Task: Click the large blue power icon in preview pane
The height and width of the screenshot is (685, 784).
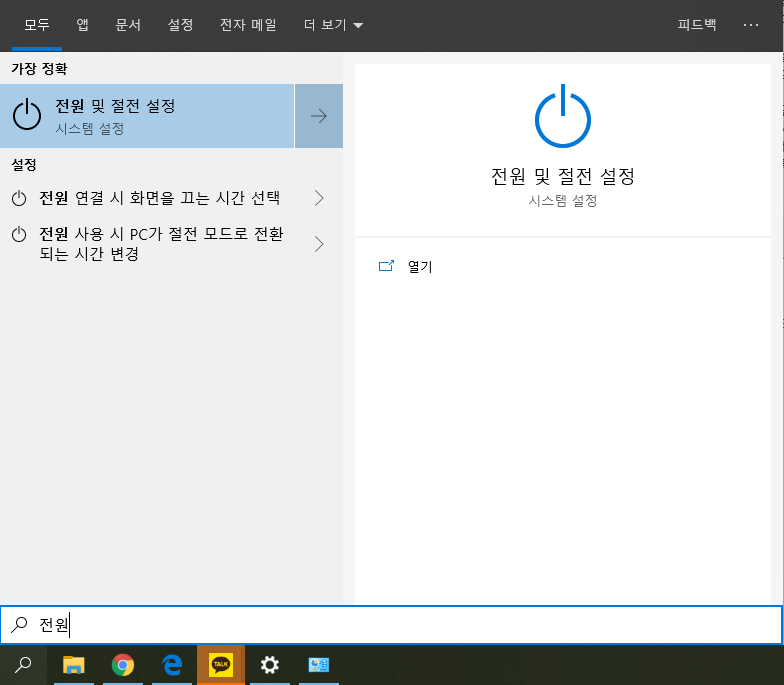Action: (x=563, y=116)
